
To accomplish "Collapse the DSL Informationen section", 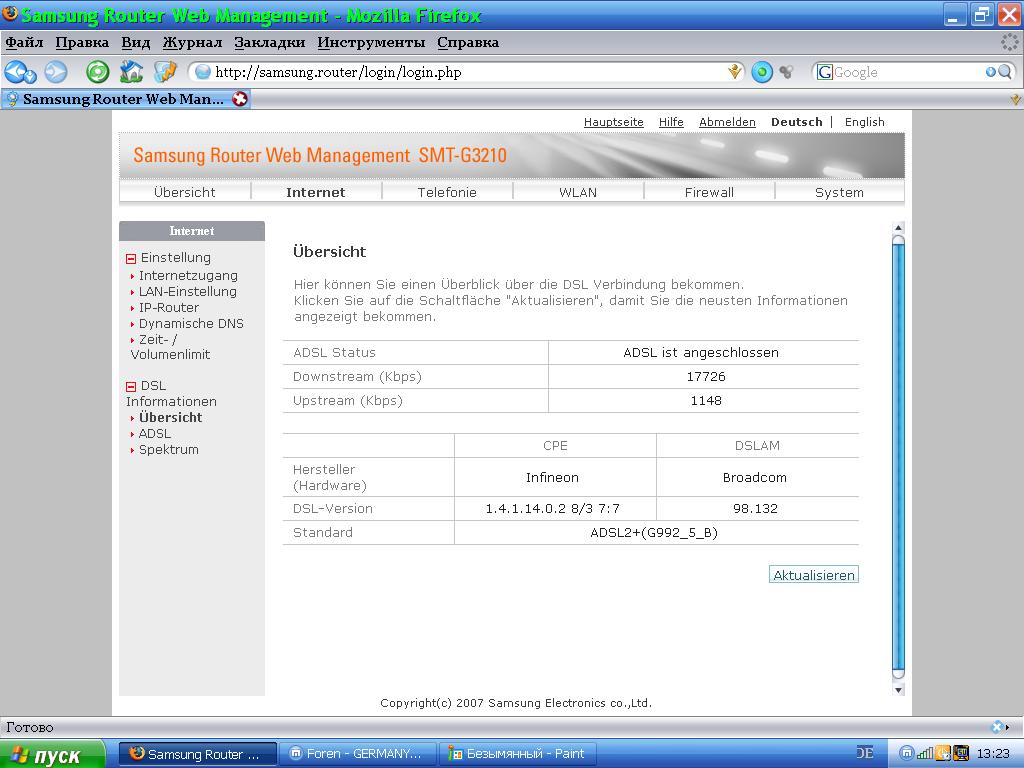I will (x=131, y=386).
